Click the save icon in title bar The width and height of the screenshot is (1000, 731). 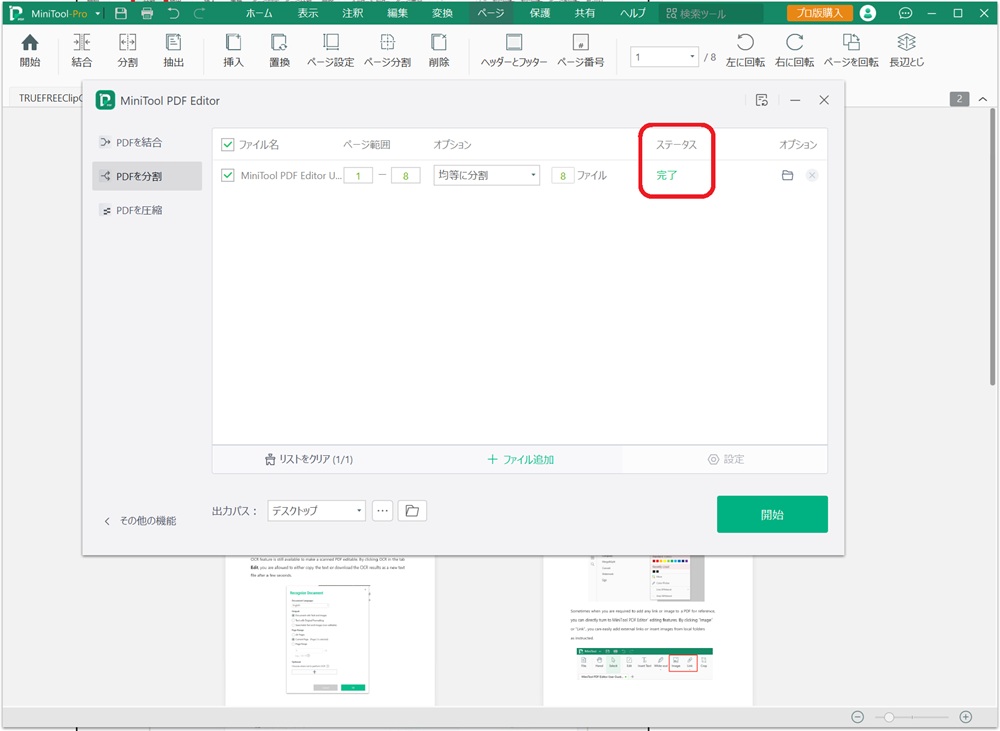tap(121, 13)
